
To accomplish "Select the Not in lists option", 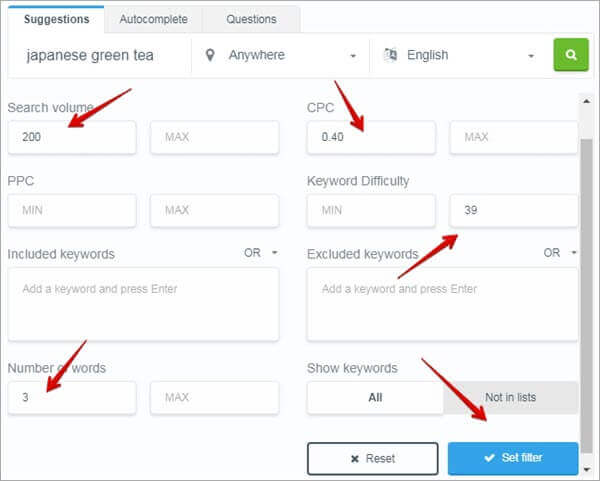I will point(510,397).
